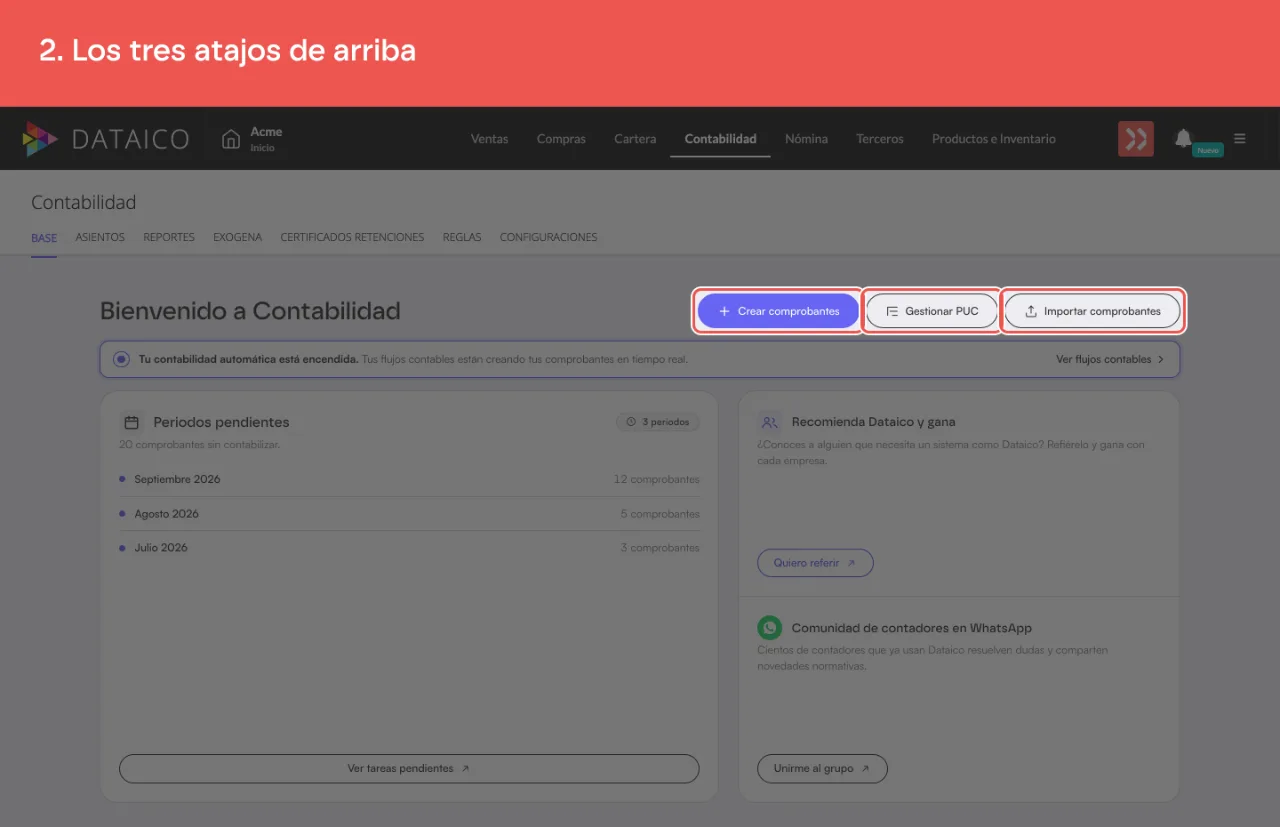The image size is (1280, 827).
Task: Click Importar comprobantes button
Action: [x=1093, y=311]
